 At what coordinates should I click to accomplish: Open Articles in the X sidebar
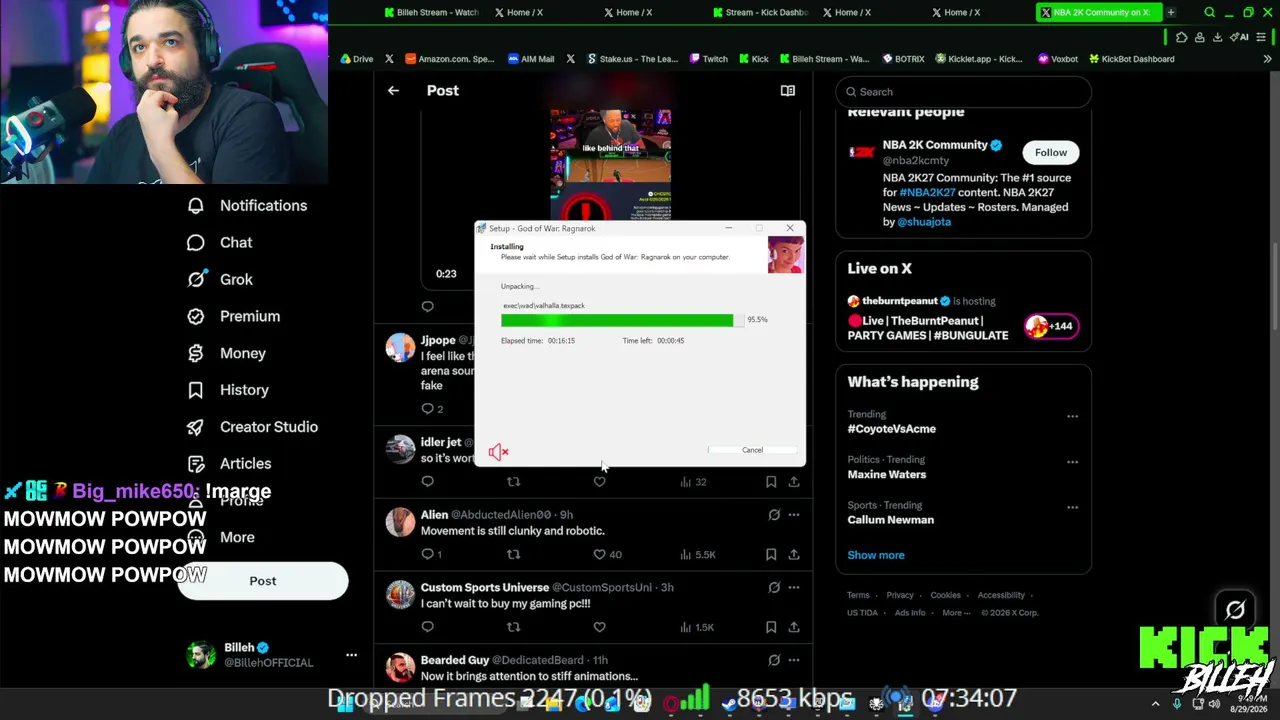[230, 464]
